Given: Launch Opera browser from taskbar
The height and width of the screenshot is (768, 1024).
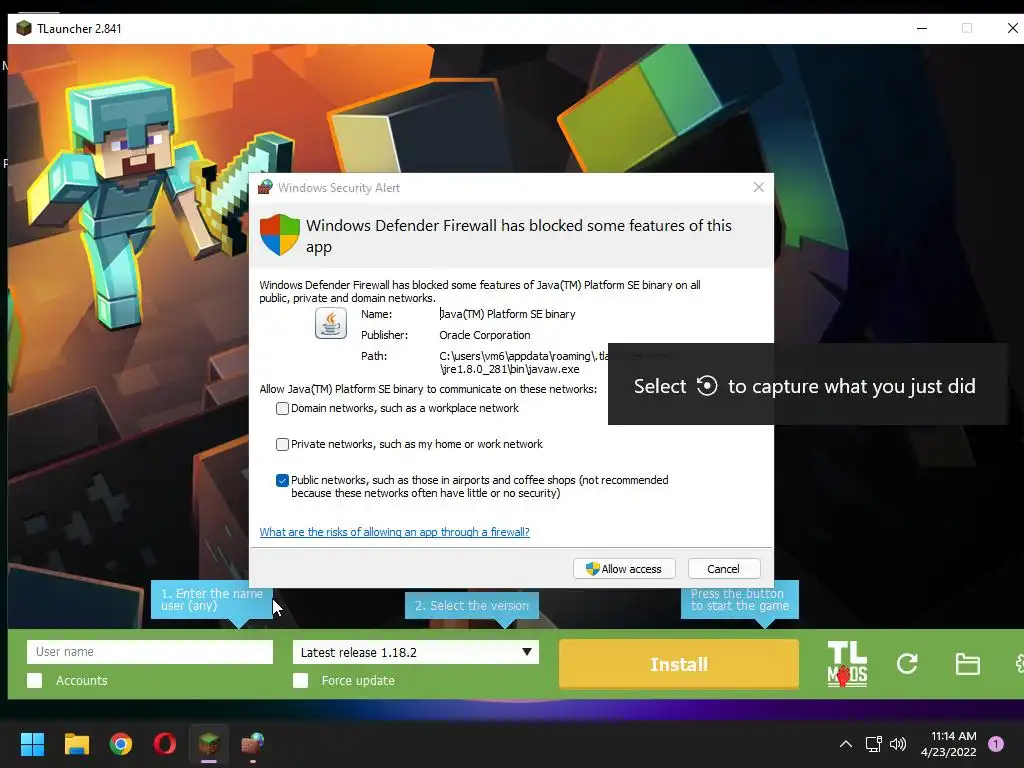Looking at the screenshot, I should (x=165, y=744).
